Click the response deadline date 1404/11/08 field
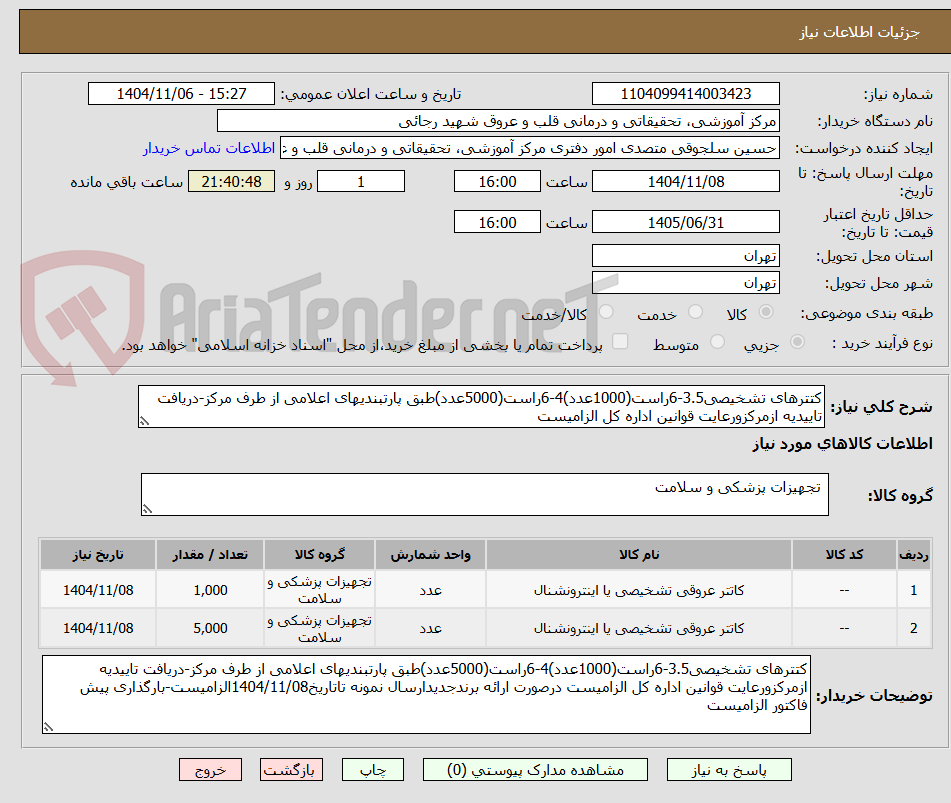 point(685,181)
